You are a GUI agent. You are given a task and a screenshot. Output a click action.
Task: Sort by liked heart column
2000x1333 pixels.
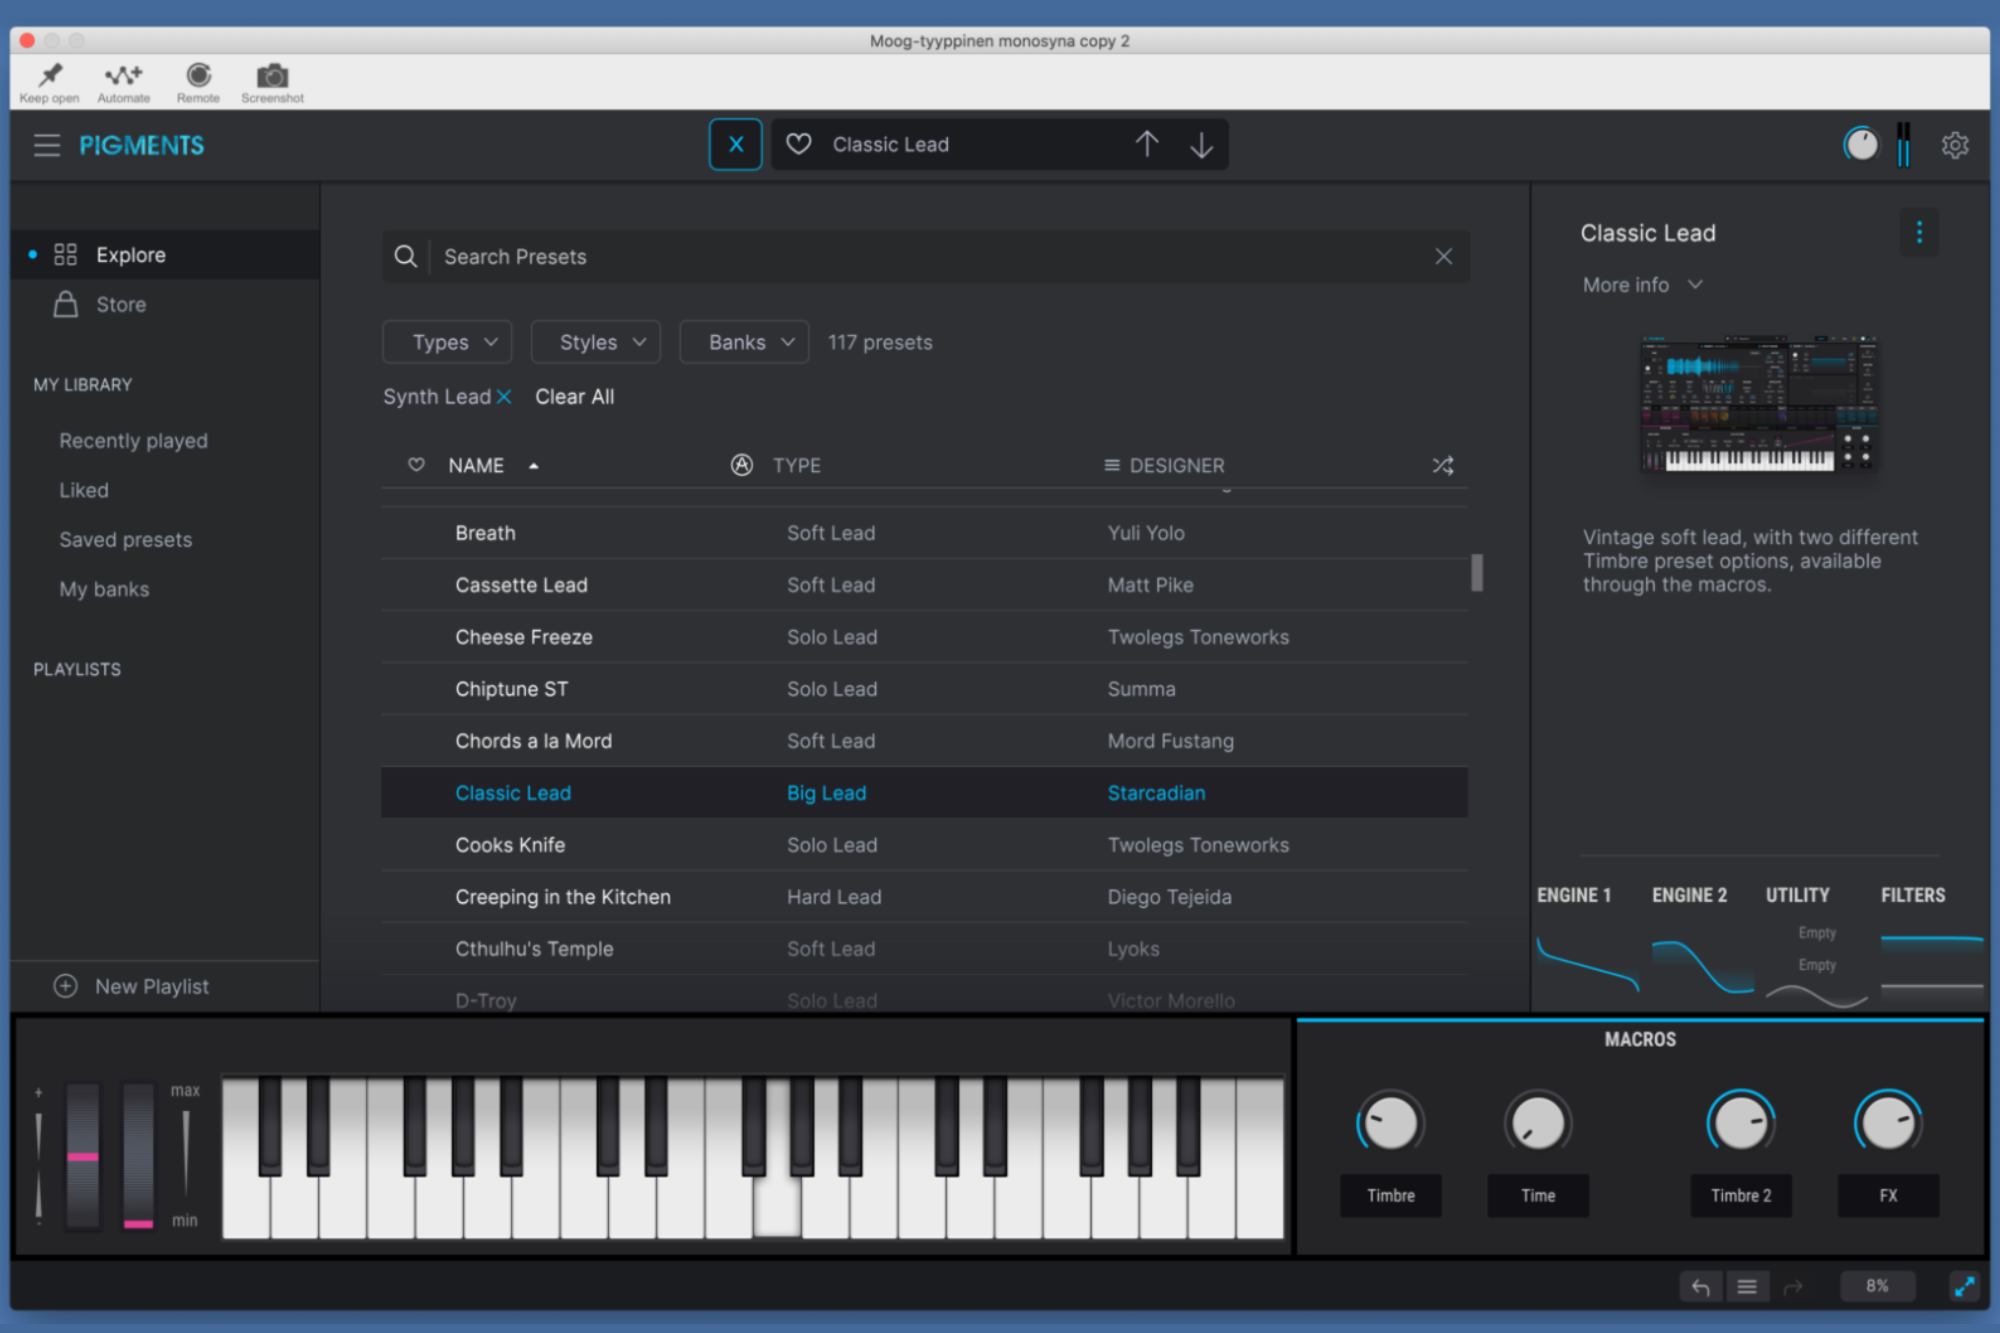416,465
